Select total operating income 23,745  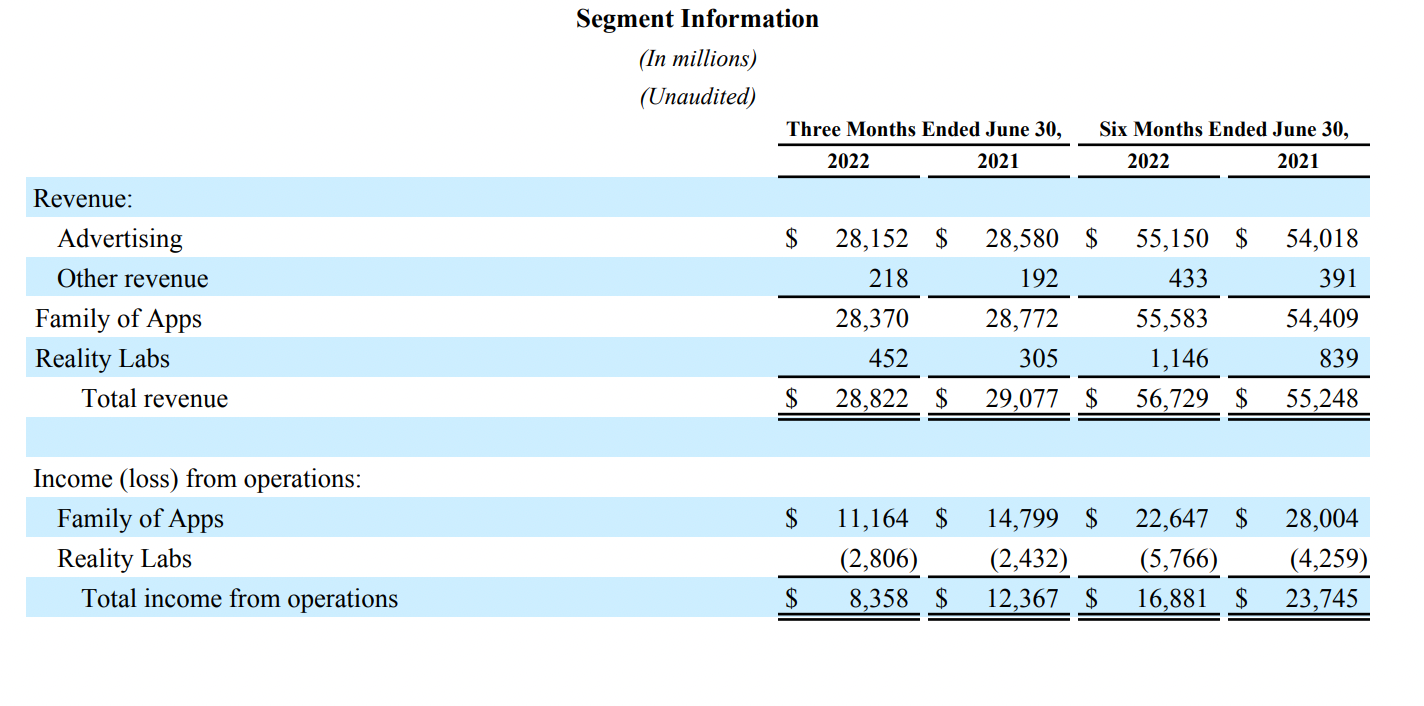point(1322,599)
